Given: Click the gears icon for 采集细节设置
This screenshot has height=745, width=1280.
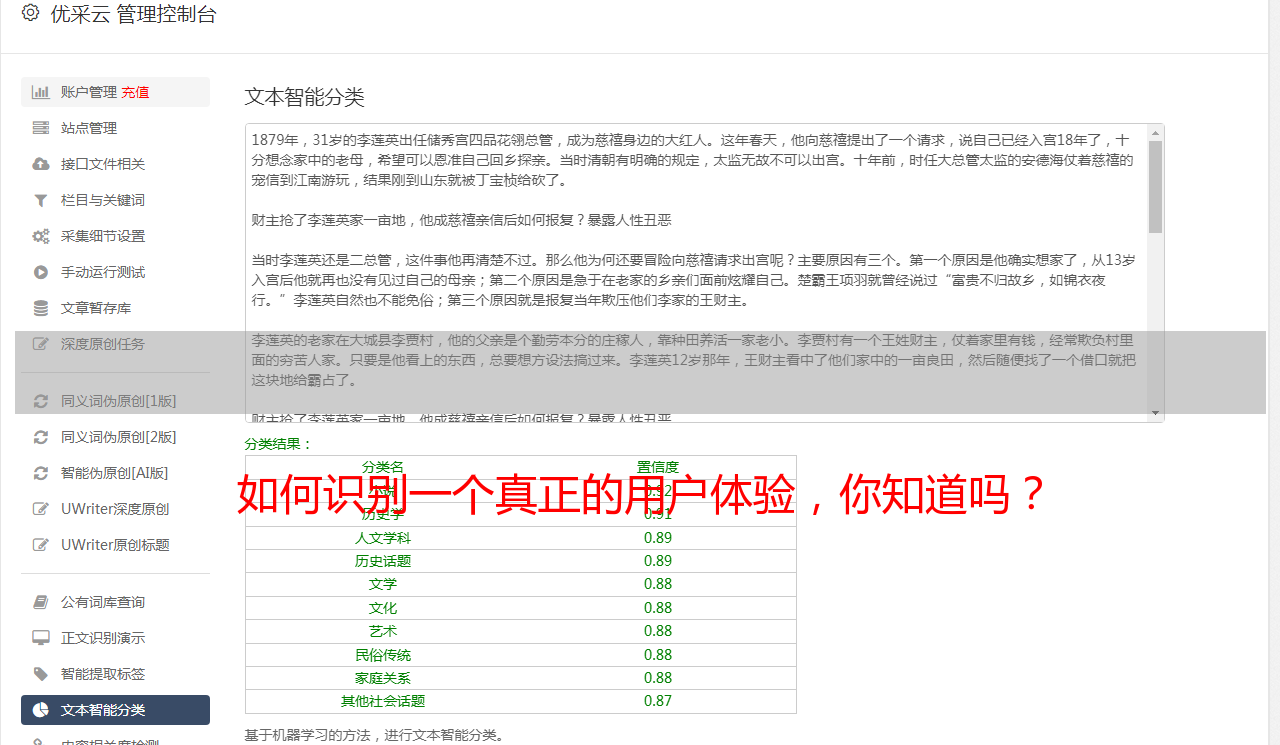Looking at the screenshot, I should pos(41,236).
